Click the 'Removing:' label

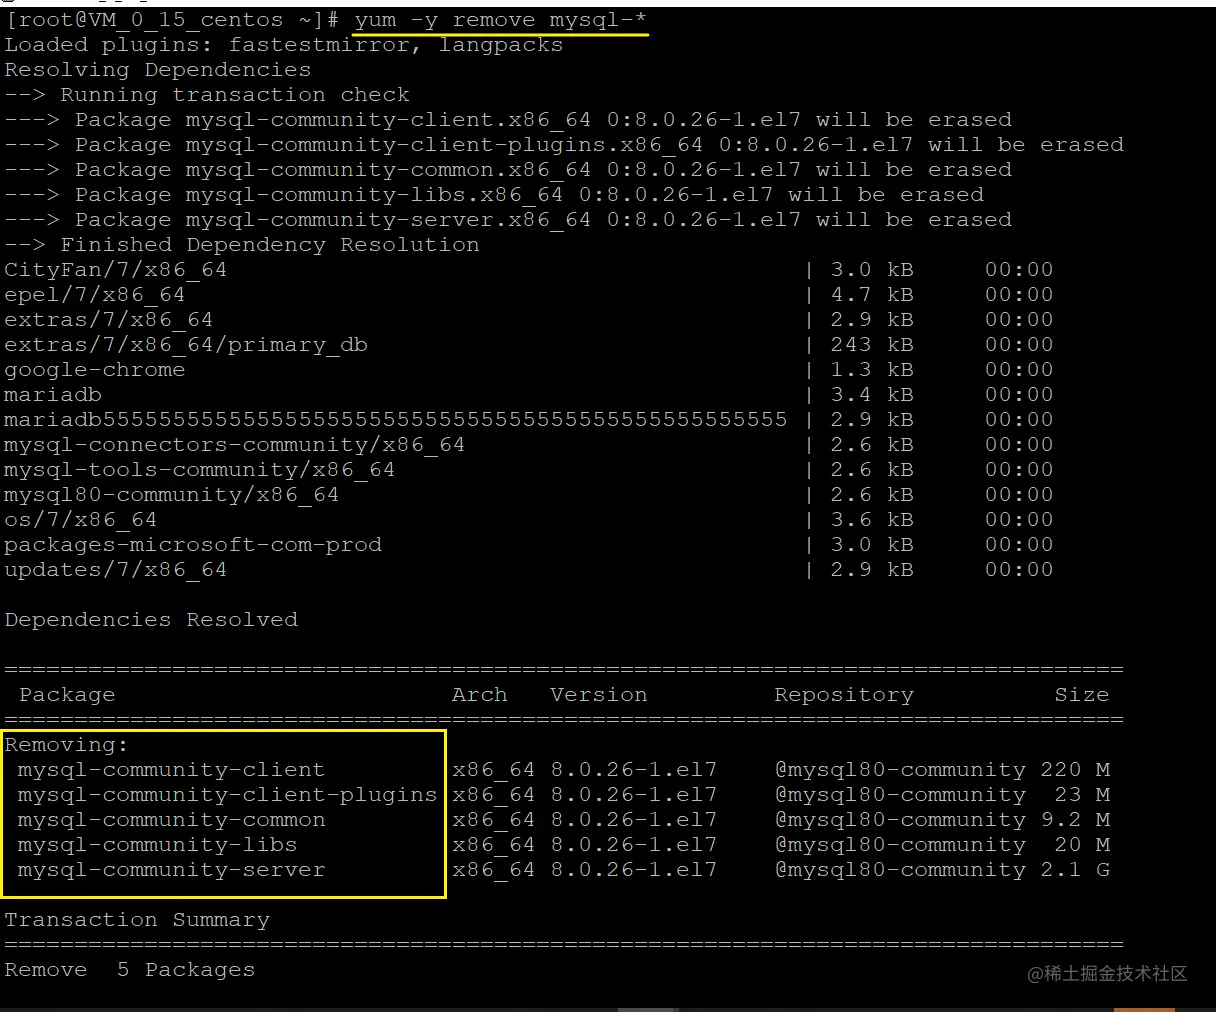tap(67, 745)
